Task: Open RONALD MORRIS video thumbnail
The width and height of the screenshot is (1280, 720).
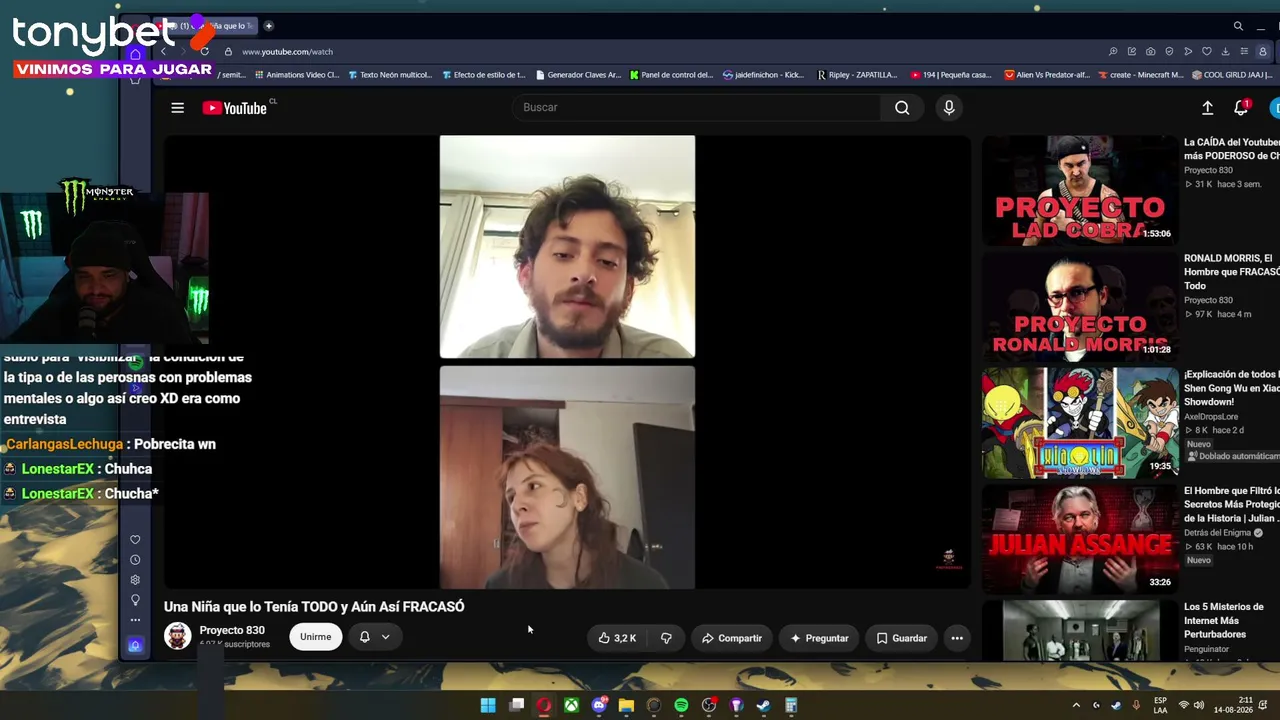Action: point(1080,307)
